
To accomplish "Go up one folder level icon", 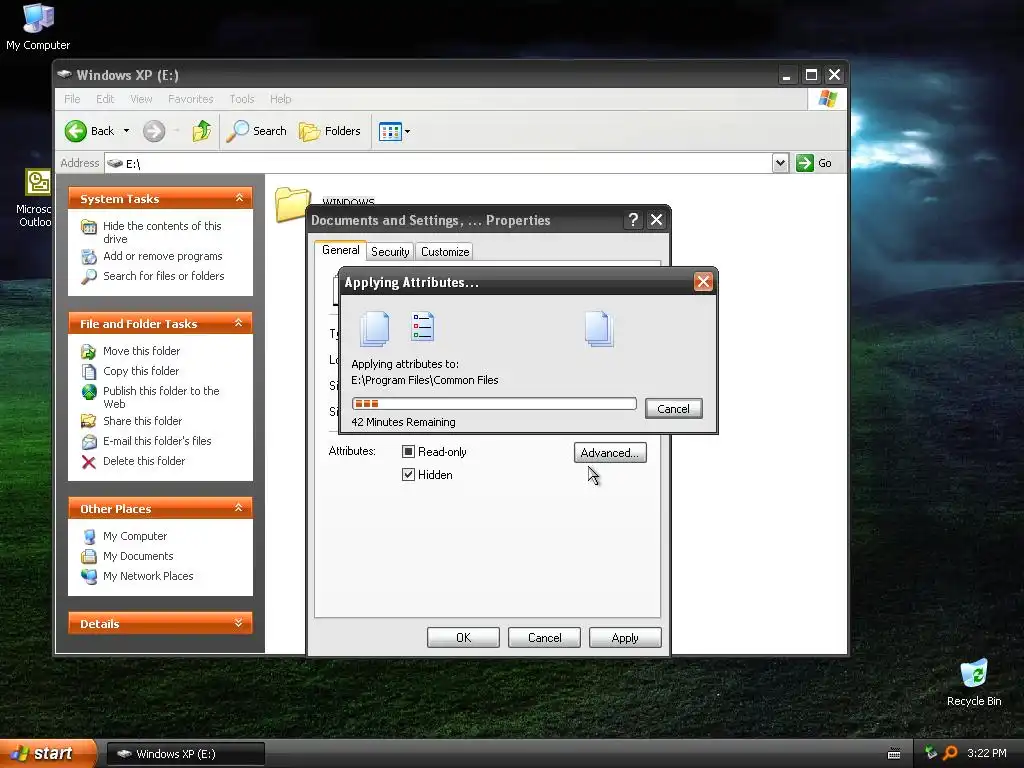I will pos(202,131).
